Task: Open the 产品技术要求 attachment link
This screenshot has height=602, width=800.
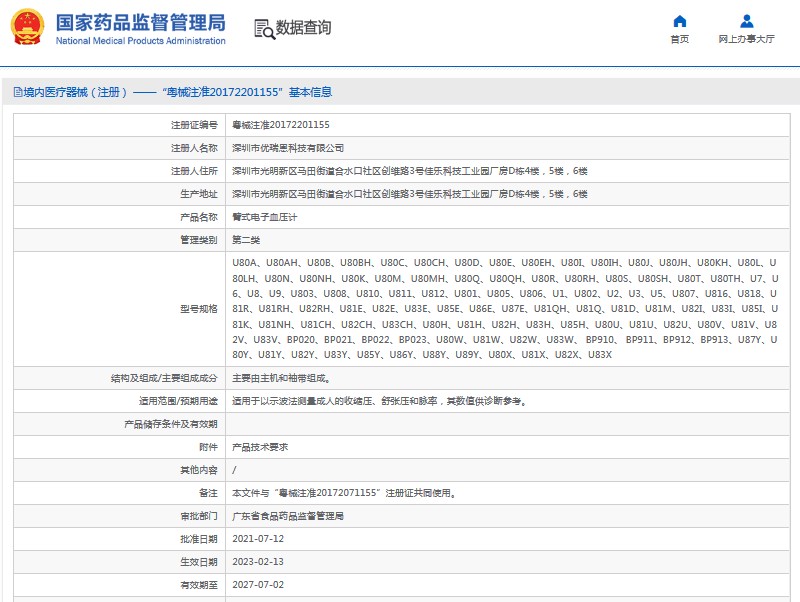Action: [x=260, y=447]
